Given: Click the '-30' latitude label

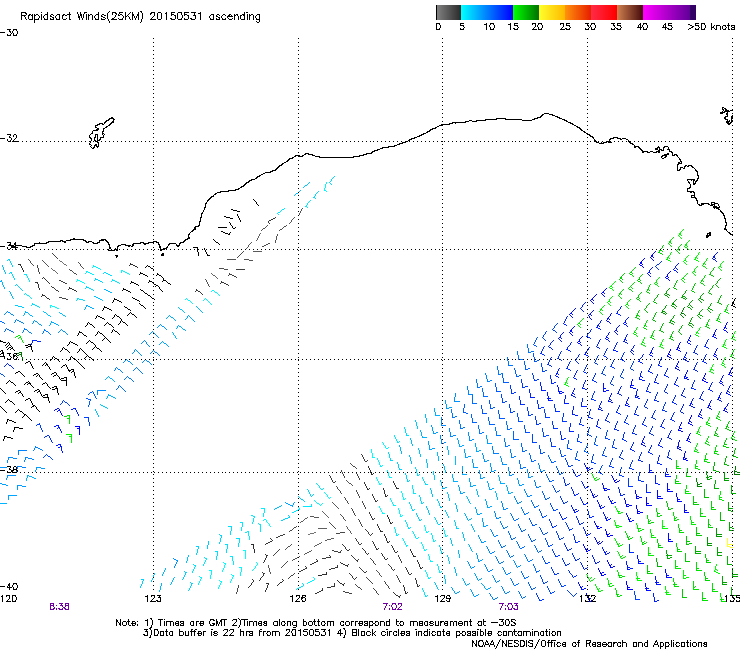Looking at the screenshot, I should [x=9, y=33].
